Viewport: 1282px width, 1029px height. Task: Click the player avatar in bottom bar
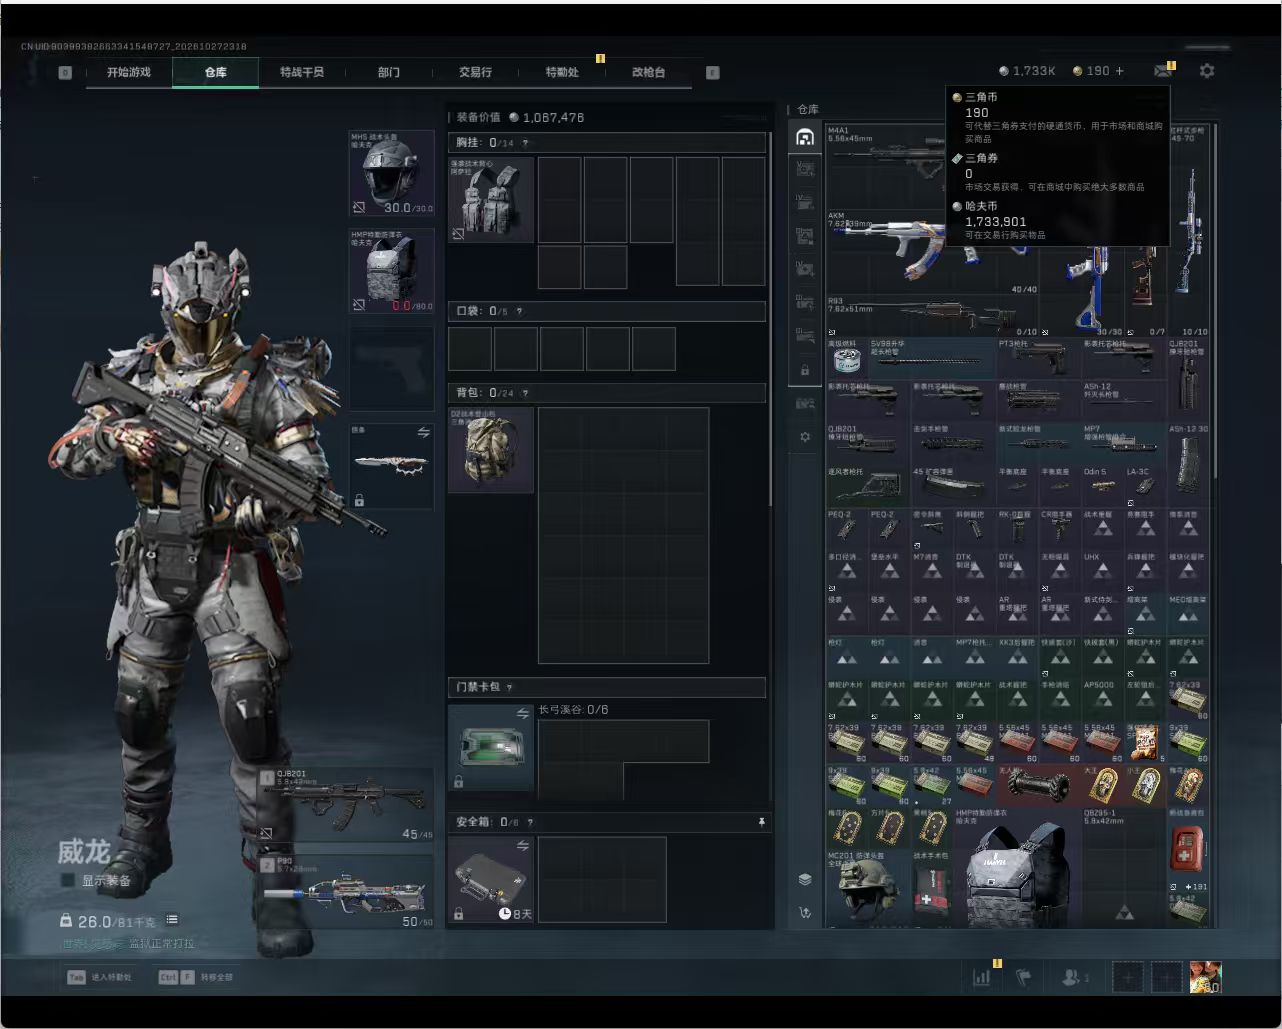point(1205,977)
